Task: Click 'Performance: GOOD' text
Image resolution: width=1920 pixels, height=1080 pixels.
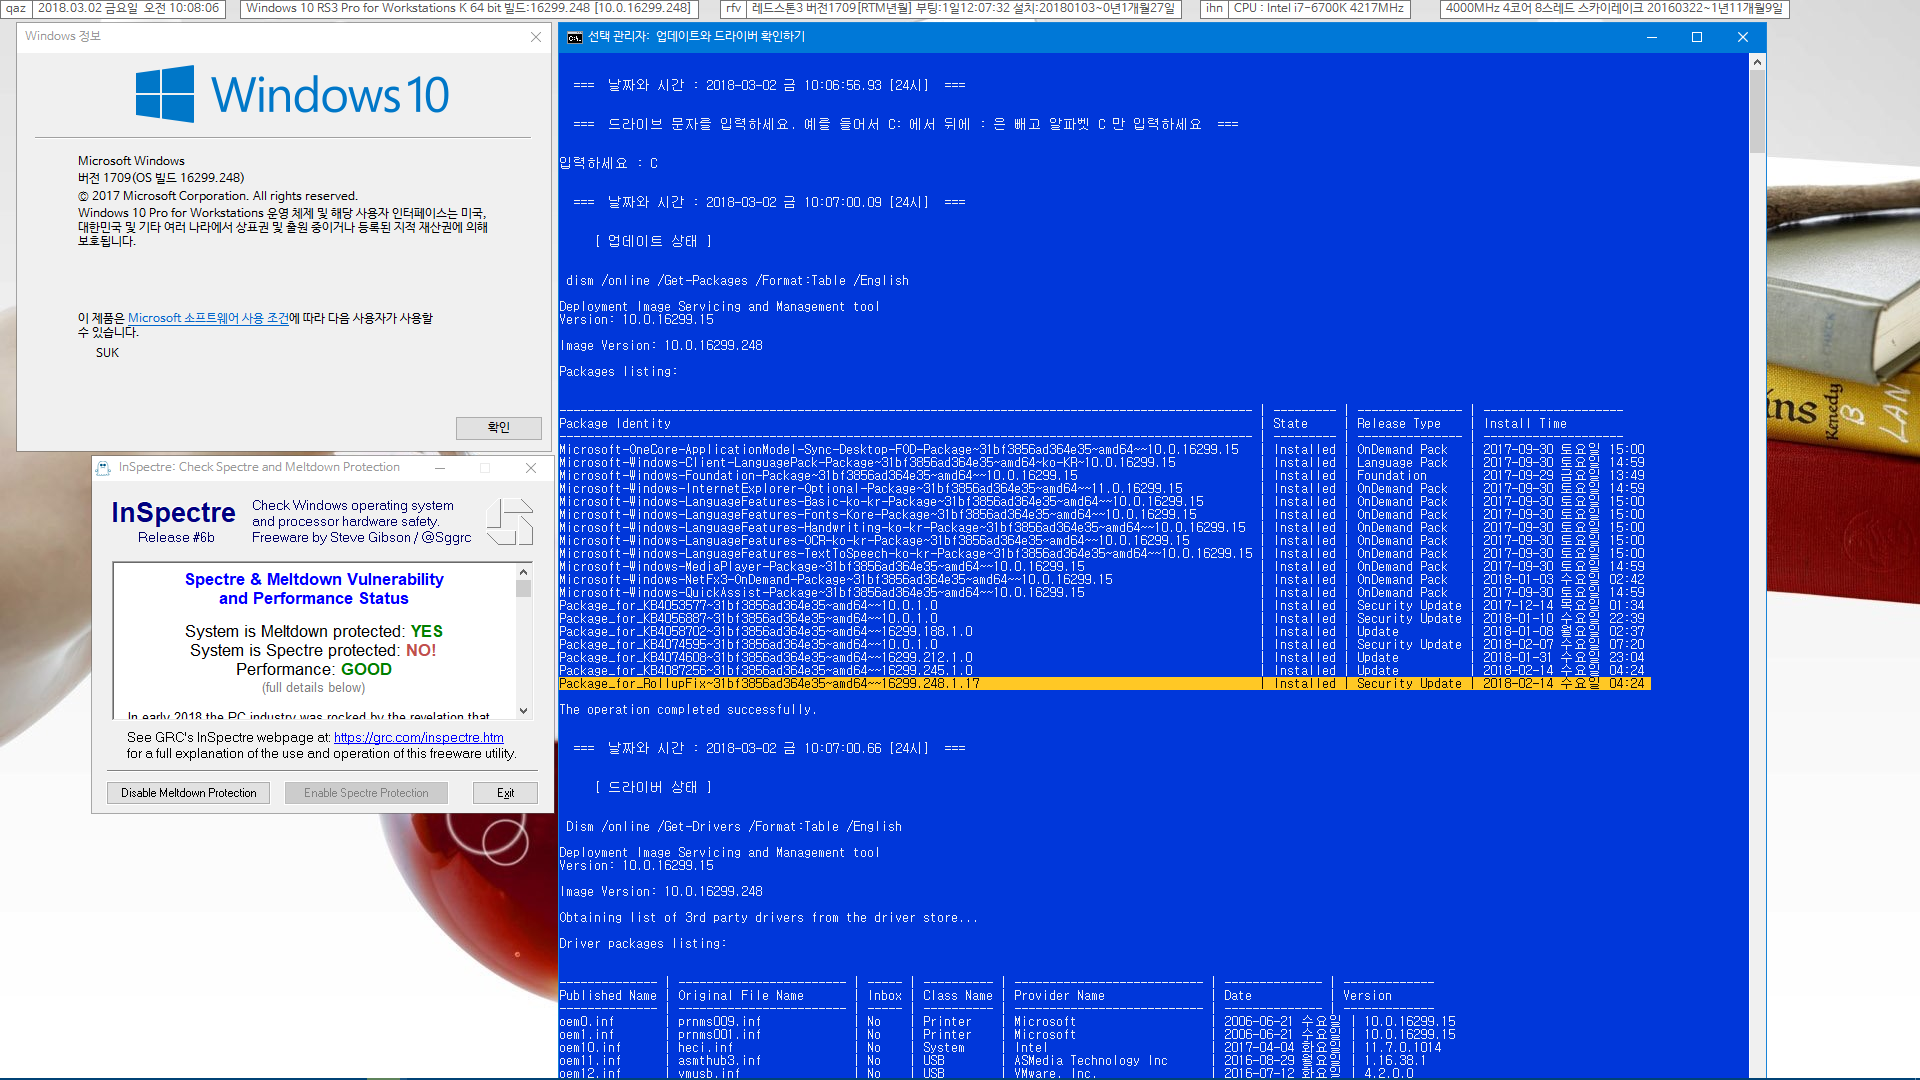Action: point(313,670)
